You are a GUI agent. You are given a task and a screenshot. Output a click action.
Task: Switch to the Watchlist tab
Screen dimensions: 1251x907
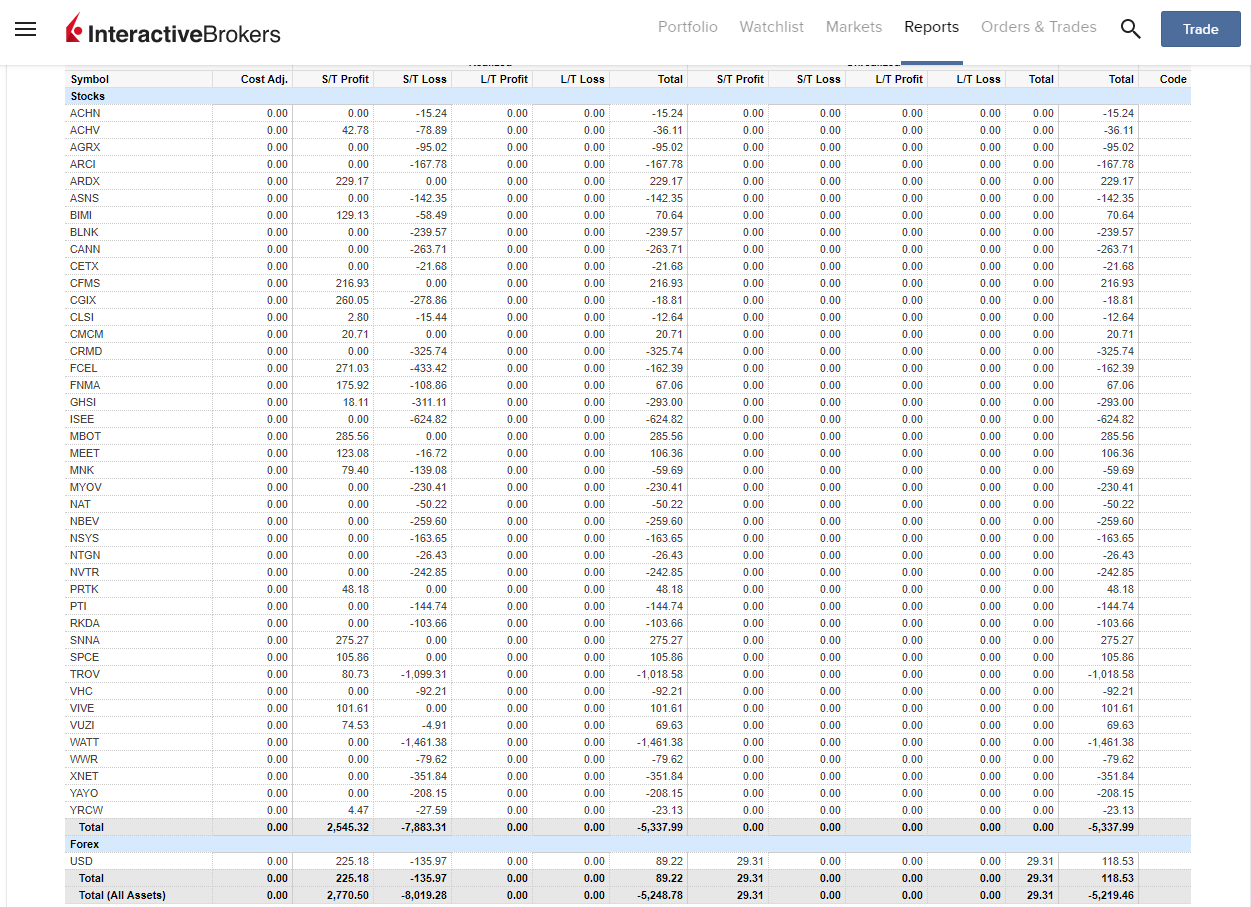(771, 27)
